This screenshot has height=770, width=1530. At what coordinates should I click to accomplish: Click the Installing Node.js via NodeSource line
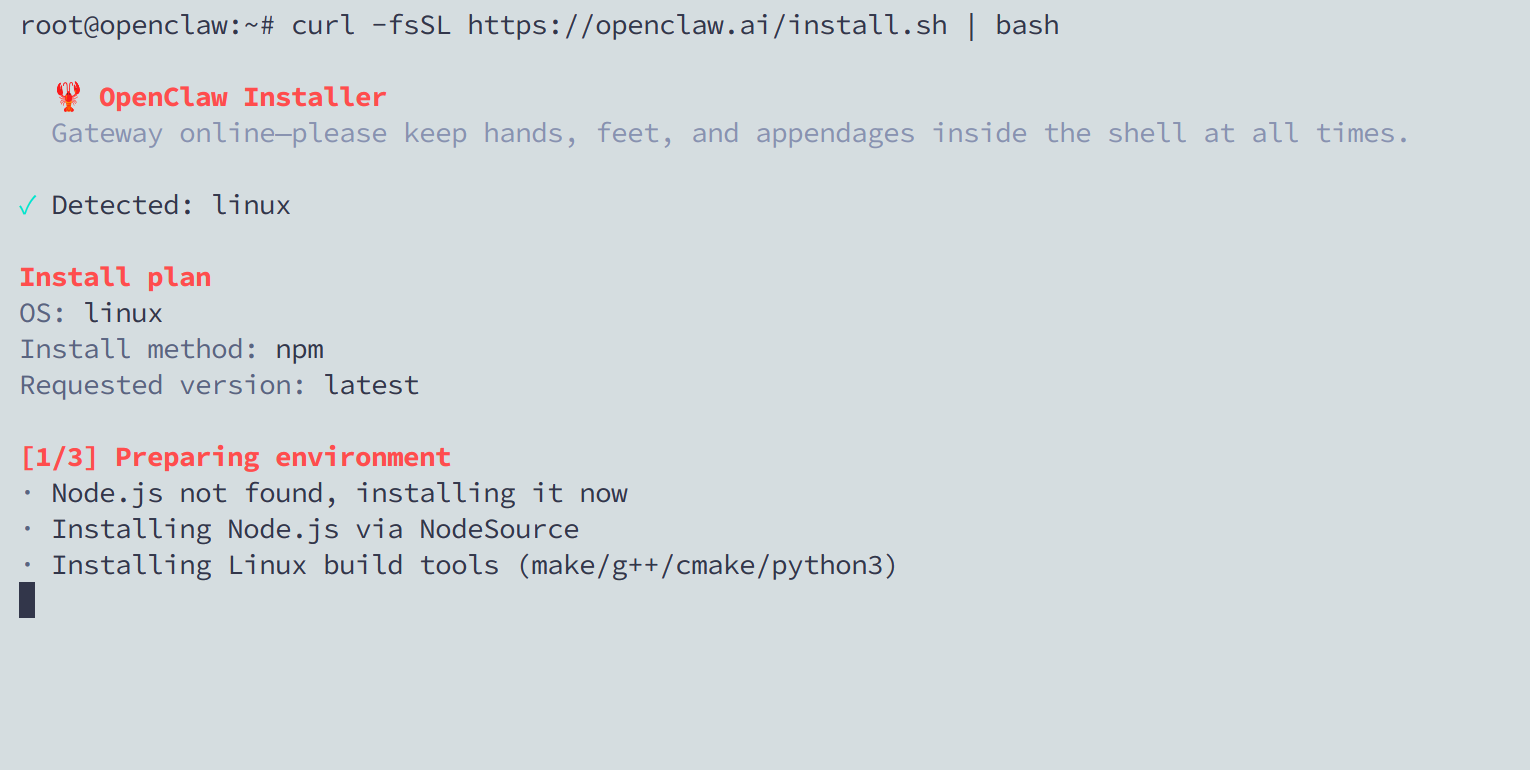point(315,529)
